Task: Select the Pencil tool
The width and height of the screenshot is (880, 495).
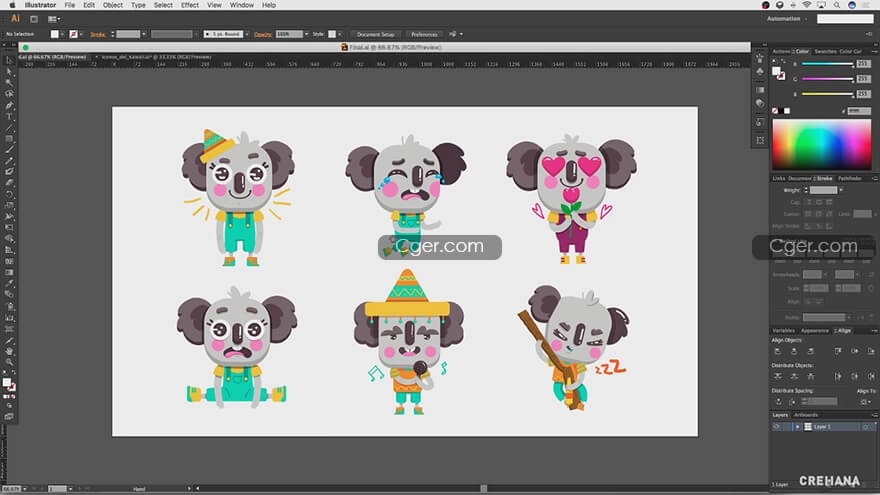Action: (9, 161)
